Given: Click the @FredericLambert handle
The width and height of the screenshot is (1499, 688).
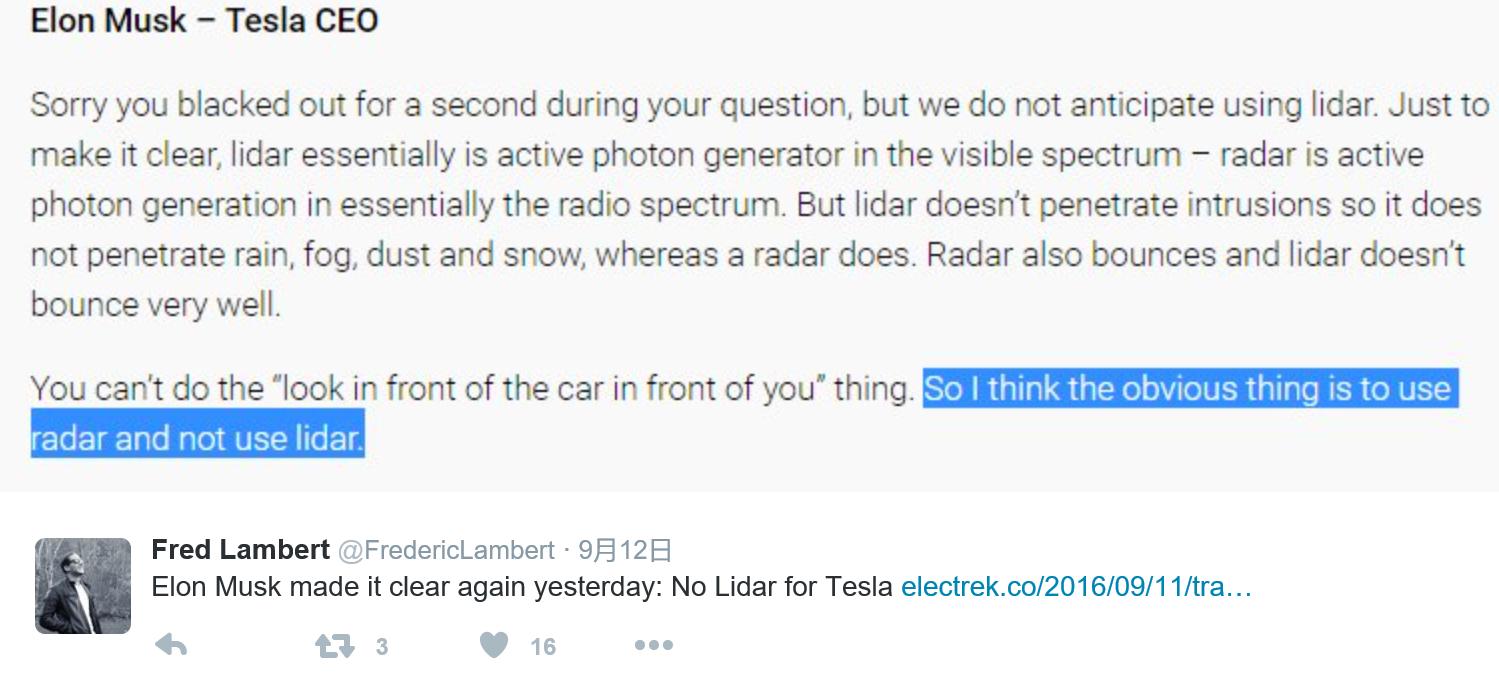Looking at the screenshot, I should tap(446, 551).
